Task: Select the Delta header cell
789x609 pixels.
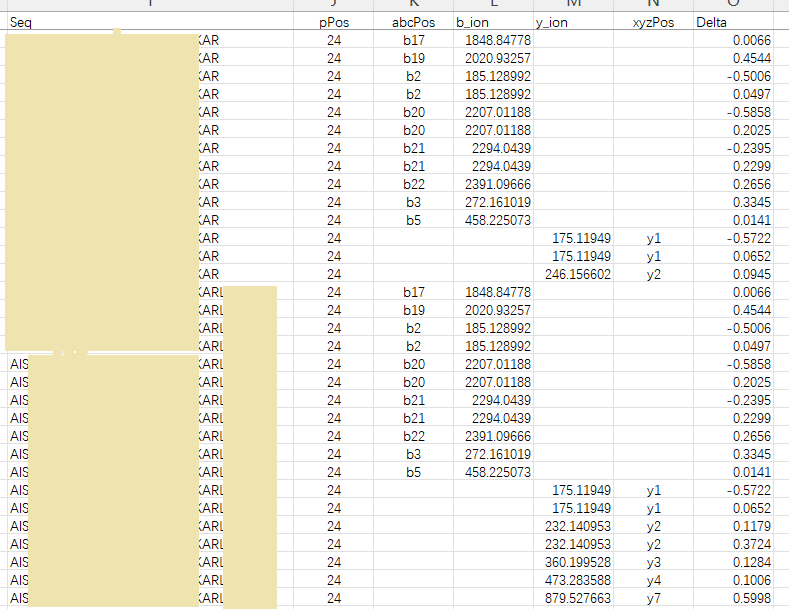Action: (x=734, y=22)
